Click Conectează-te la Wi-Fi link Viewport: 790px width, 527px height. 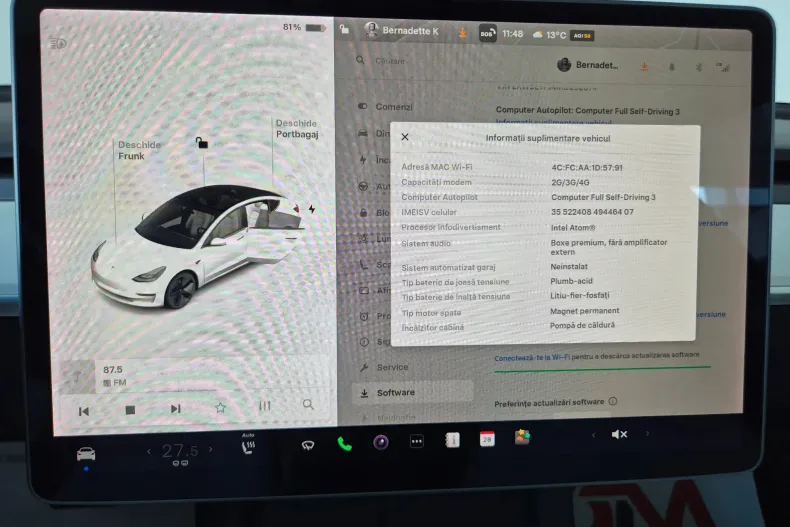[x=532, y=358]
